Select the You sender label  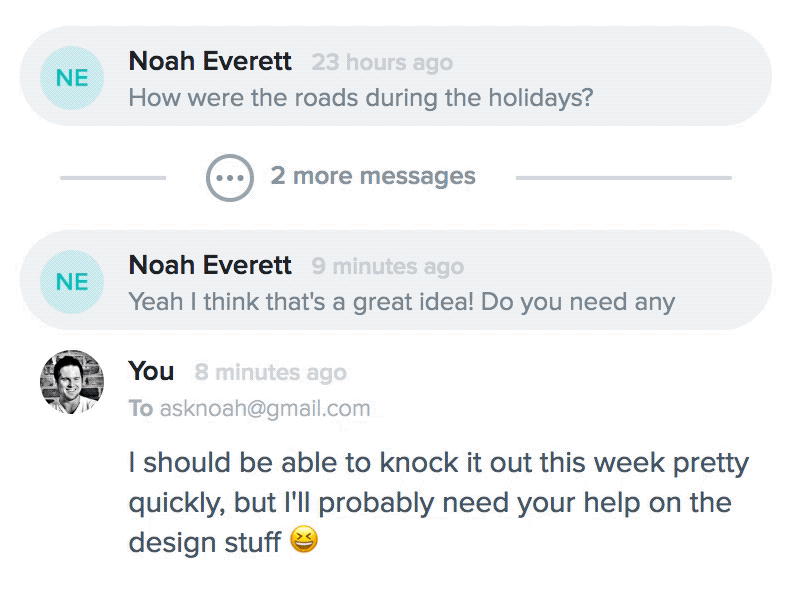[x=149, y=371]
